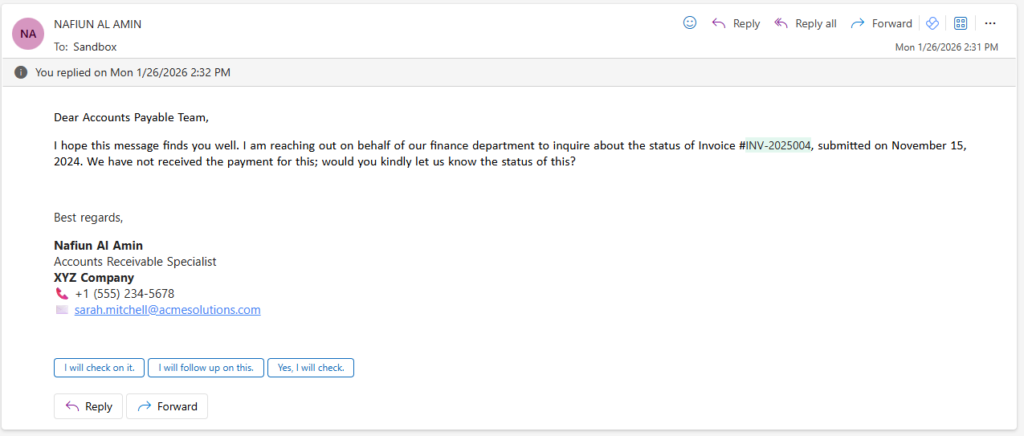The height and width of the screenshot is (436, 1024).
Task: Click Forward in the top message toolbar
Action: 881,23
